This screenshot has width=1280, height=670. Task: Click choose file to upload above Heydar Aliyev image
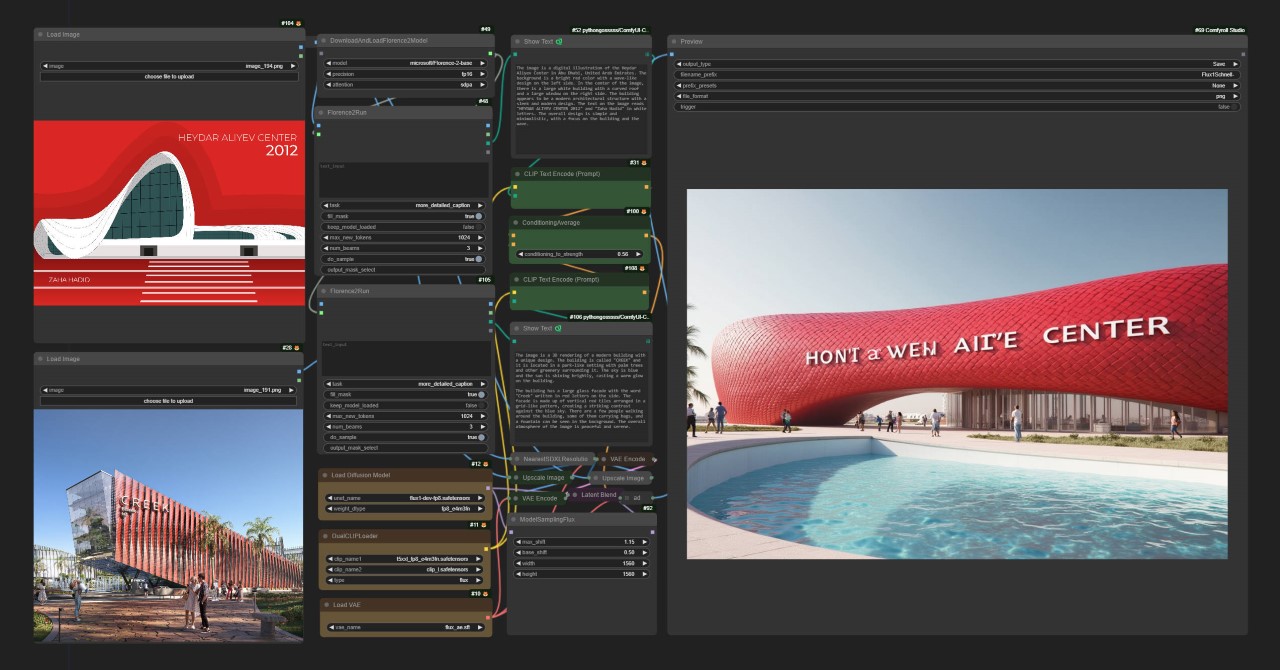tap(169, 76)
